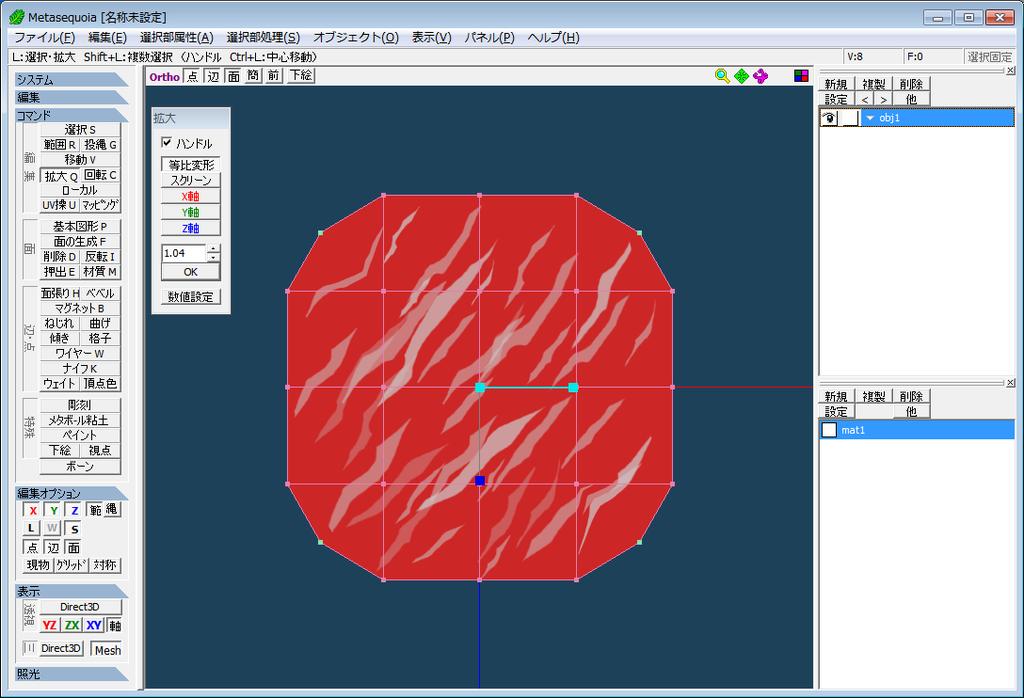The height and width of the screenshot is (698, 1024).
Task: Select the 選択 S command
Action: coord(80,129)
